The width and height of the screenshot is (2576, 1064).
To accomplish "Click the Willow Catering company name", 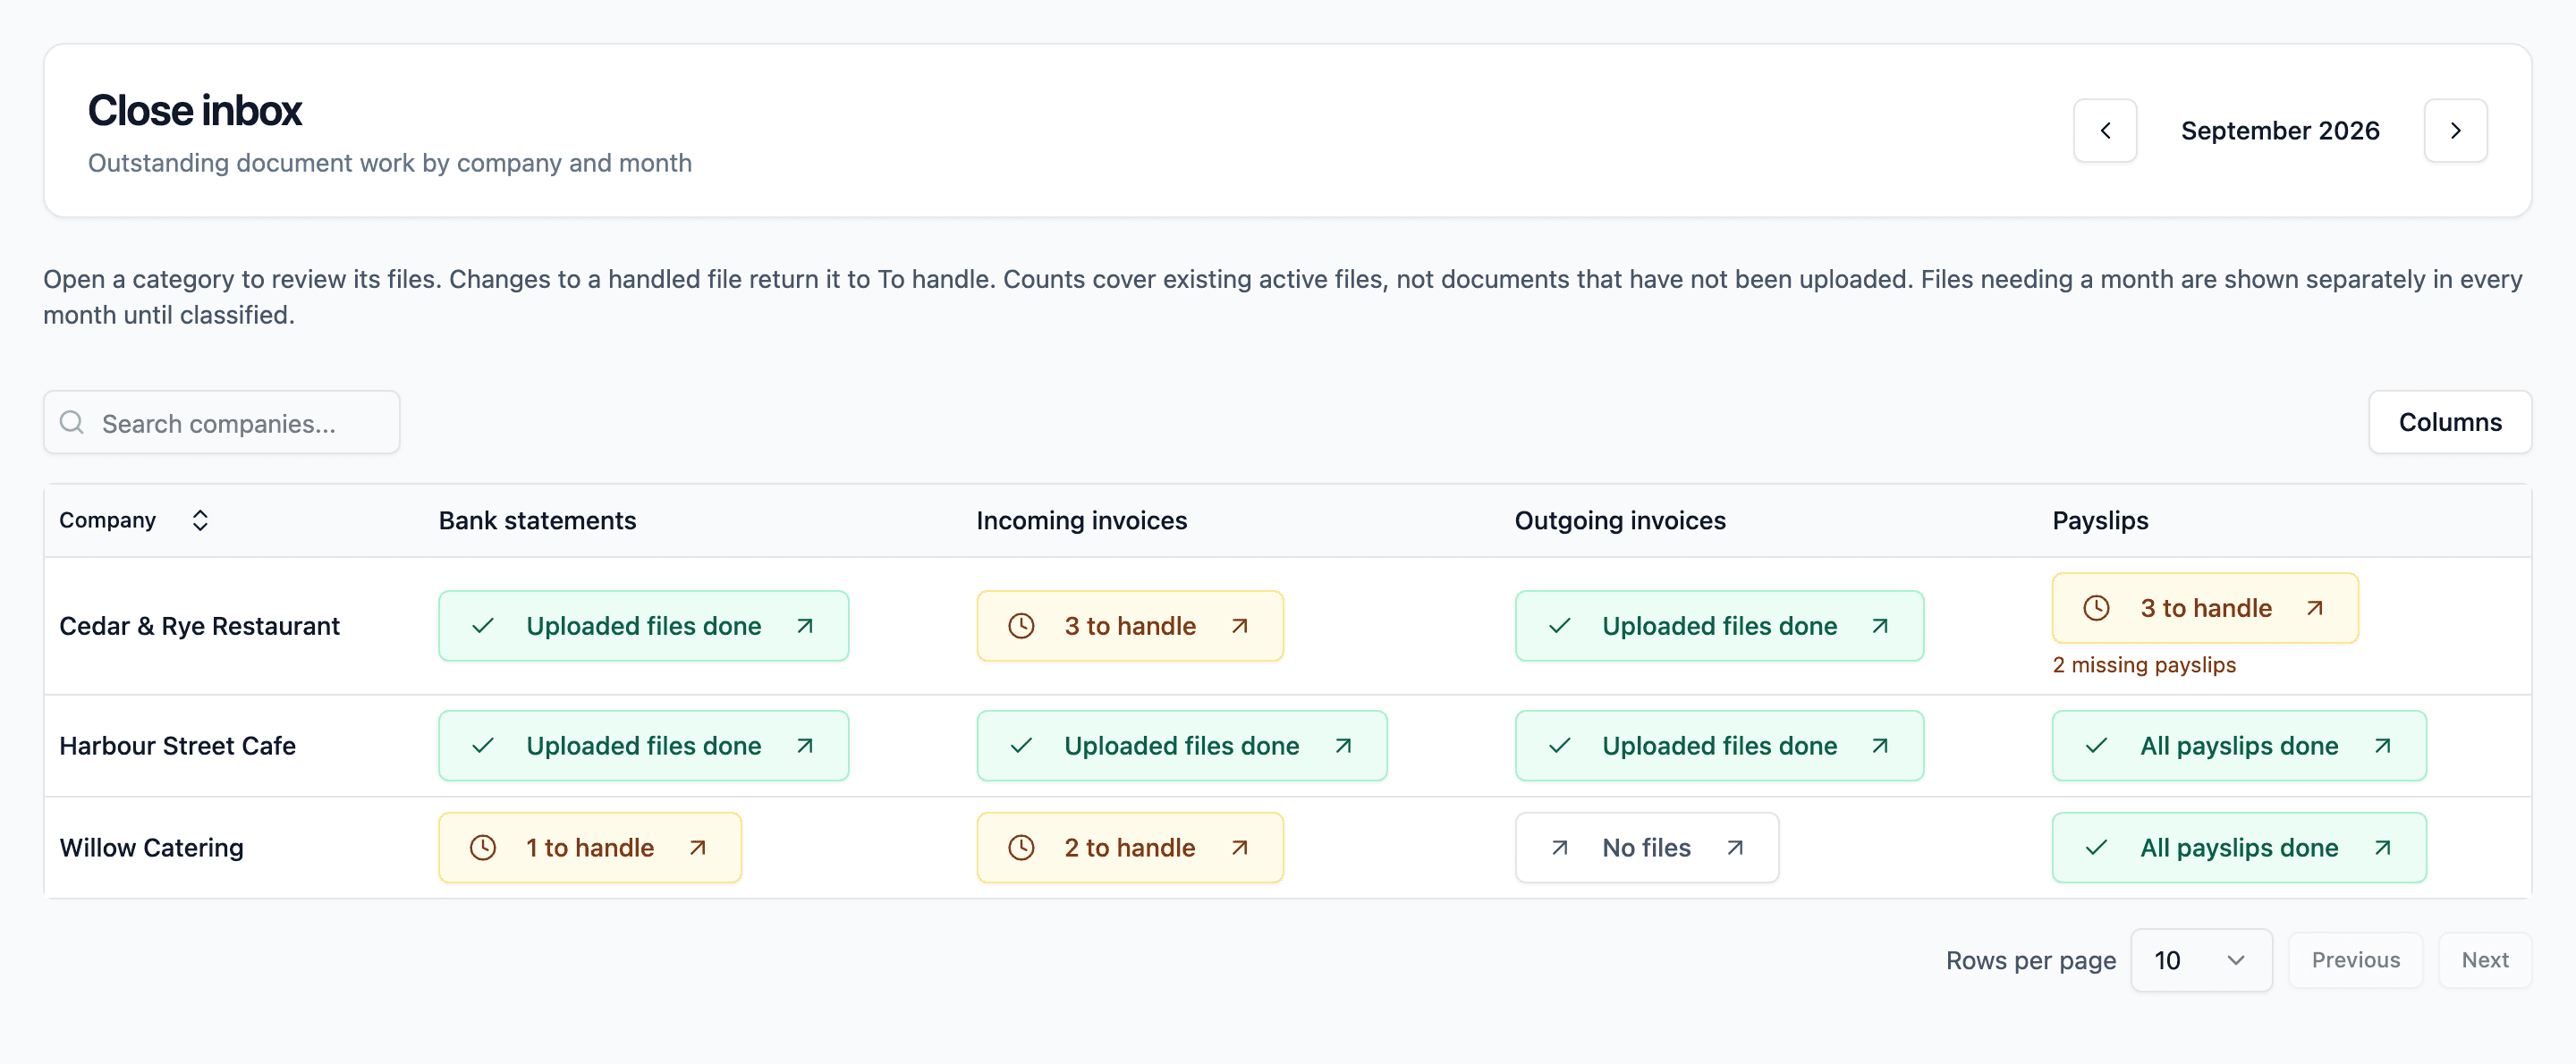I will [151, 848].
